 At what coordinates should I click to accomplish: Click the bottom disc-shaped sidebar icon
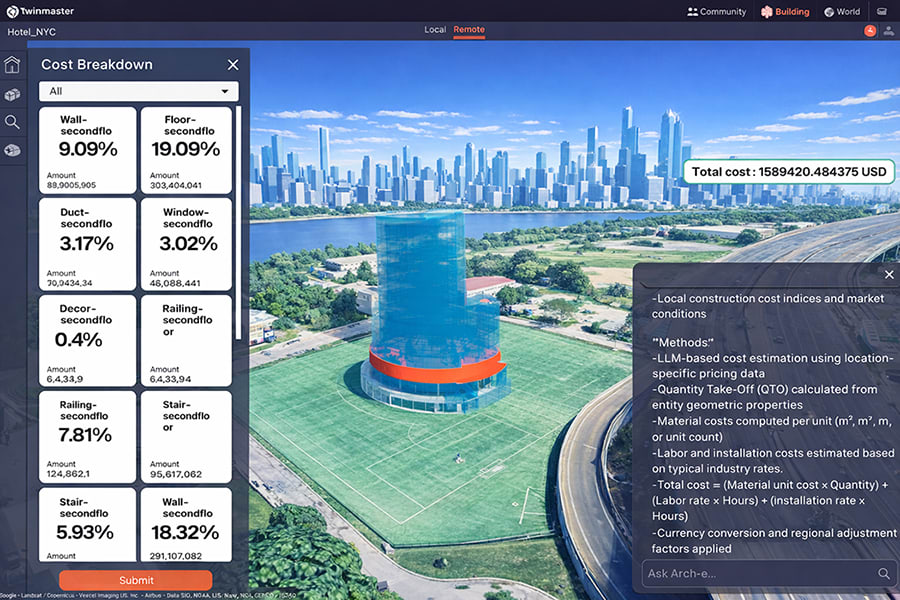click(12, 150)
